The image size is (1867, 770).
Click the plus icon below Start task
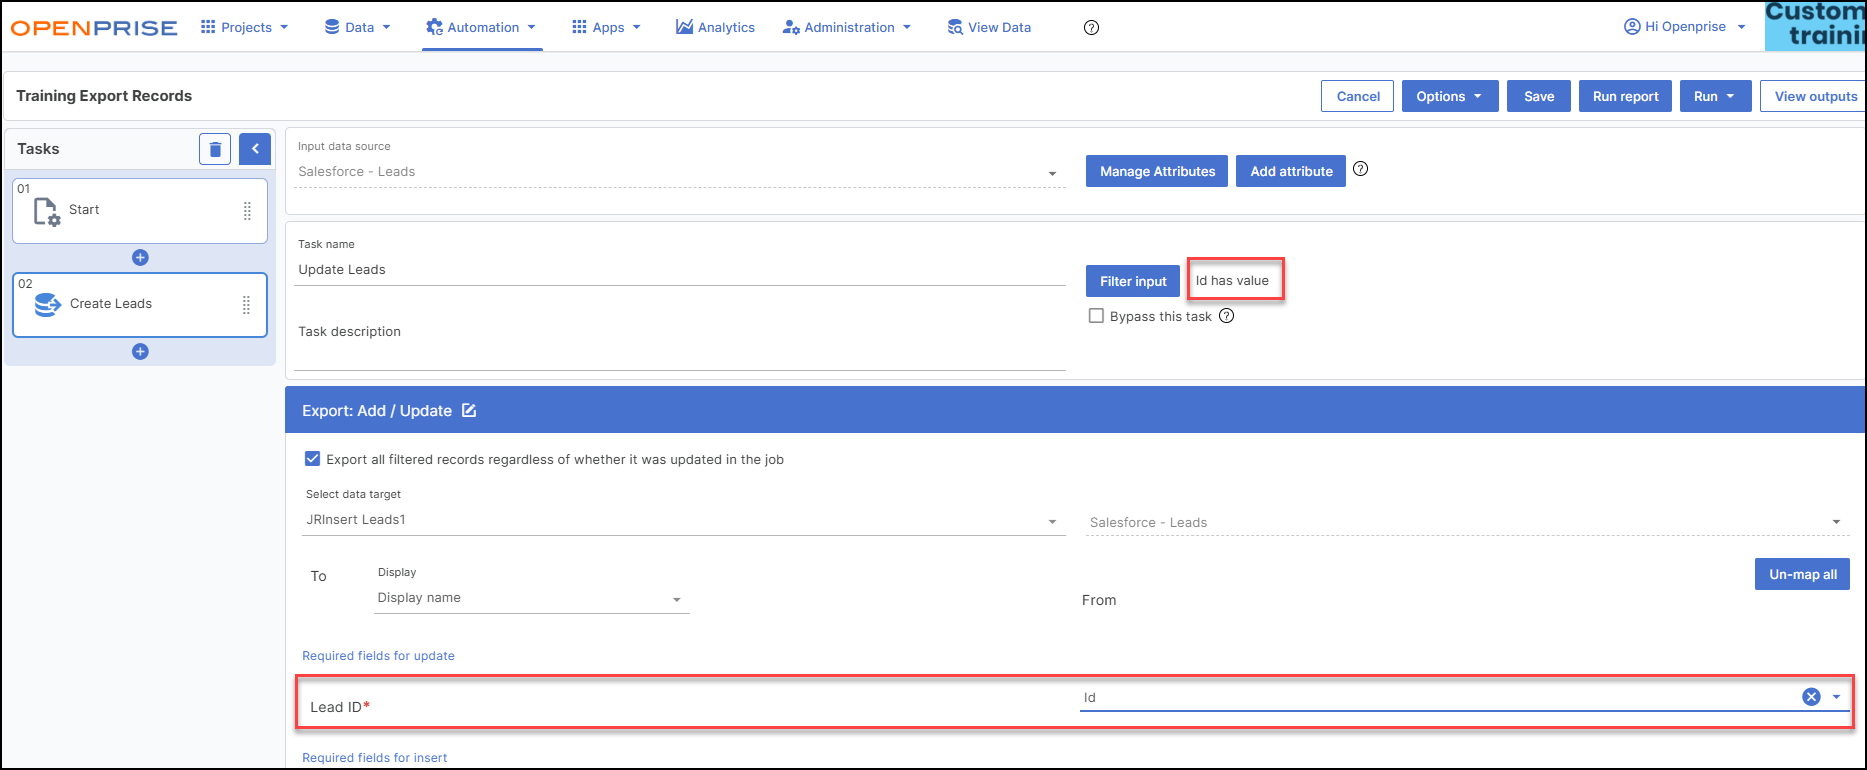140,258
